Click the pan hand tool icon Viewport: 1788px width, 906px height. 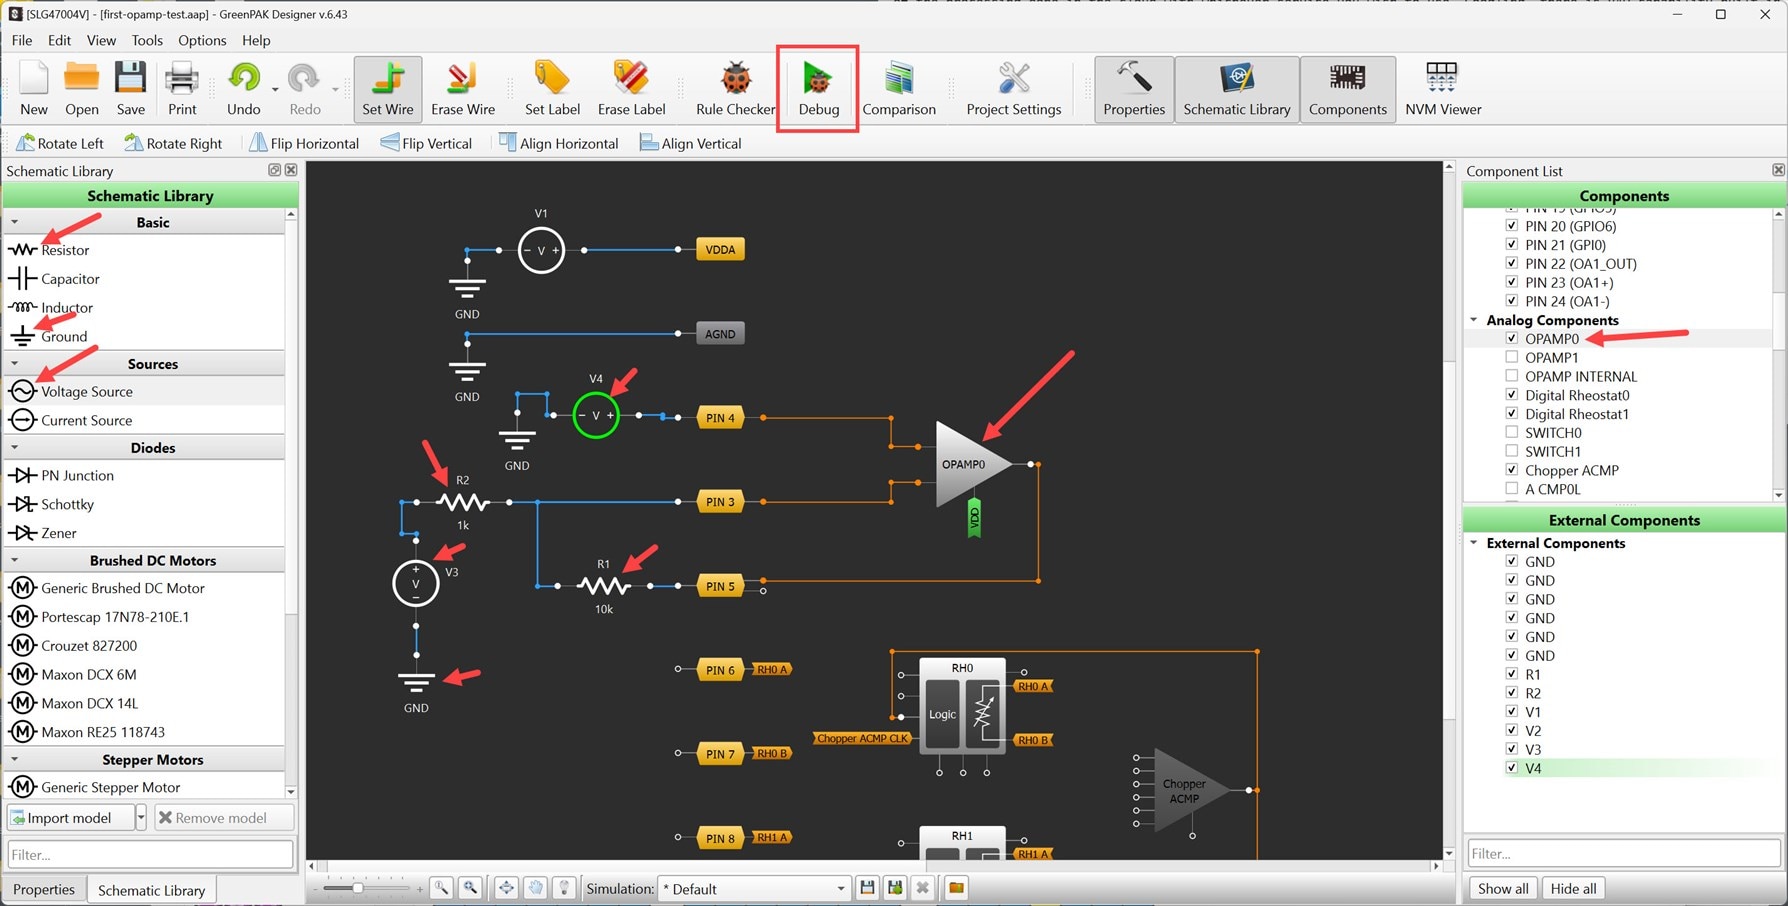(x=535, y=888)
